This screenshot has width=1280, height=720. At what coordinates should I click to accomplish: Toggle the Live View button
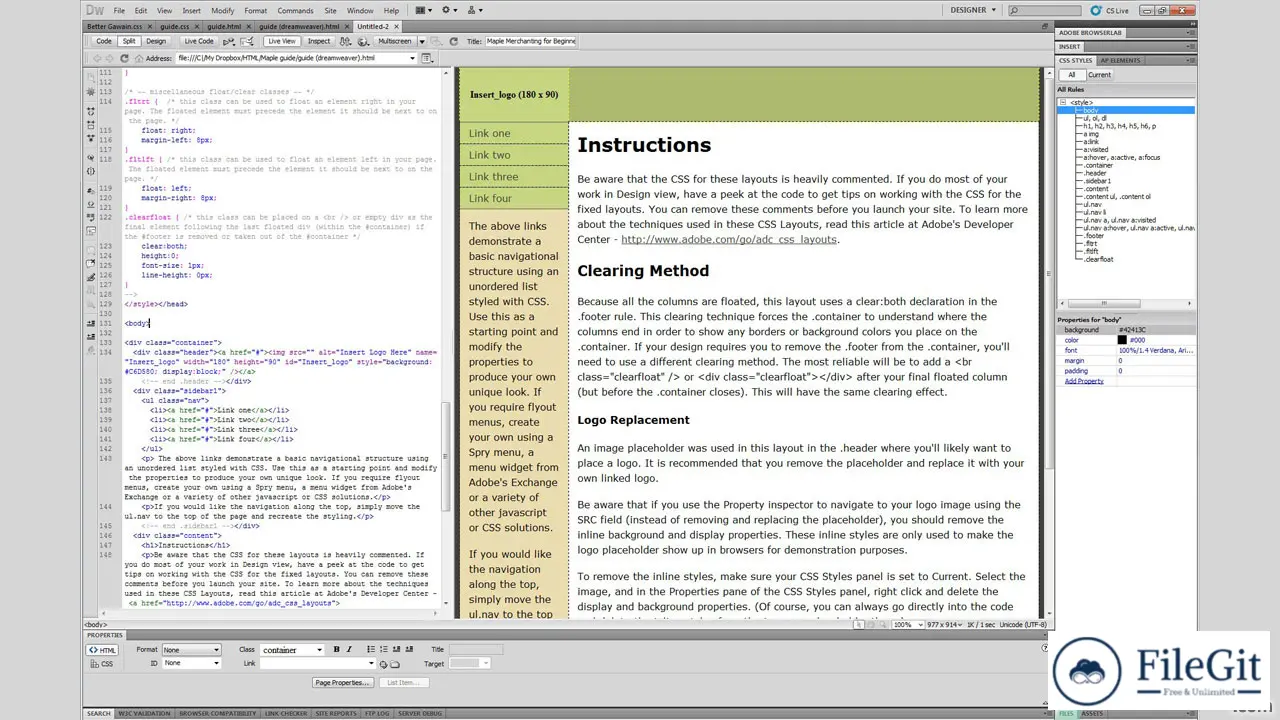tap(282, 41)
